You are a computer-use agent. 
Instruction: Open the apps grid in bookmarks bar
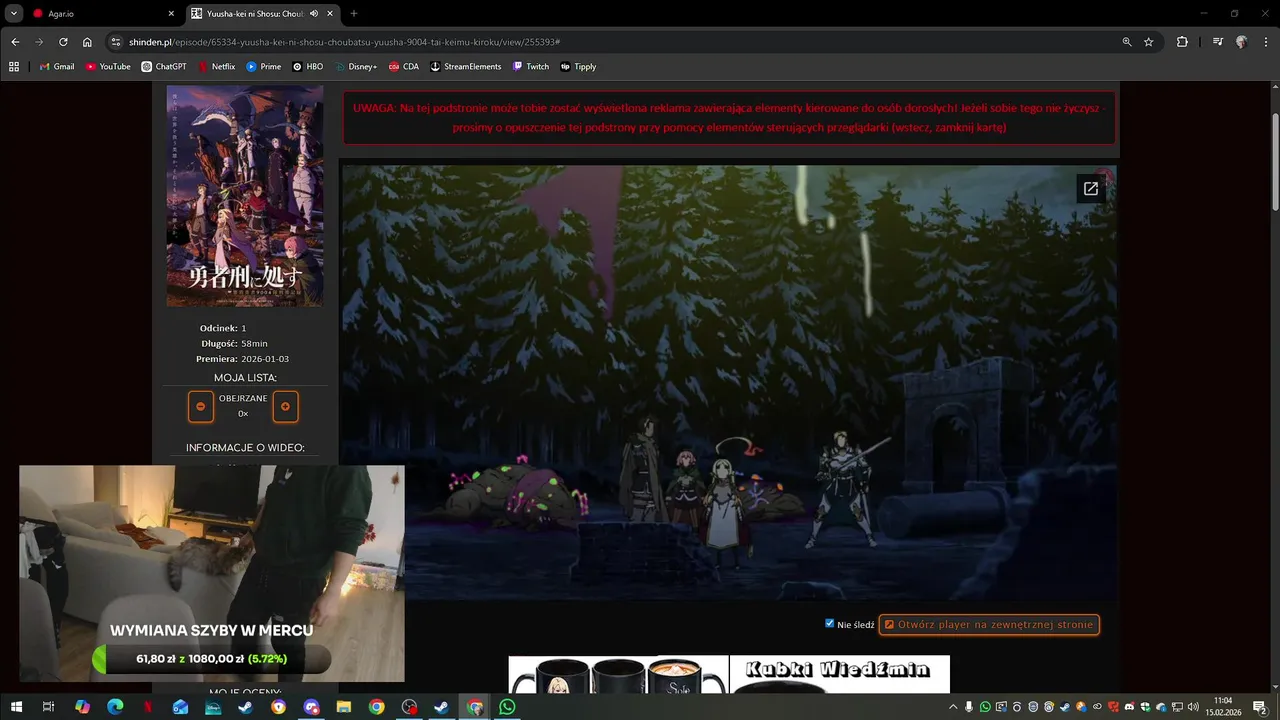pos(14,67)
